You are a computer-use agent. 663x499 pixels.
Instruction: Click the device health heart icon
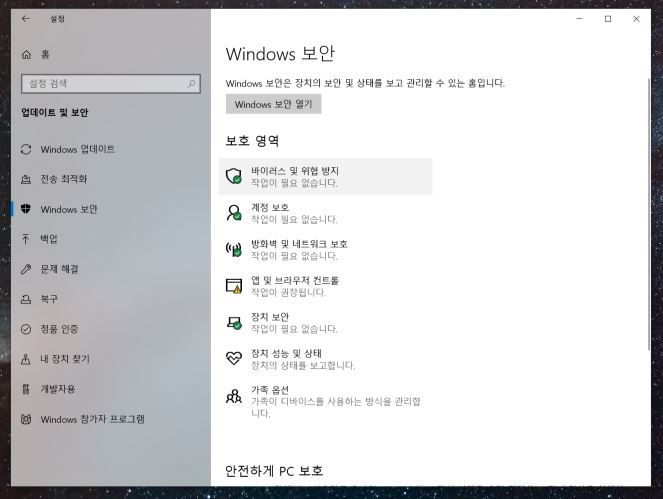(x=233, y=359)
